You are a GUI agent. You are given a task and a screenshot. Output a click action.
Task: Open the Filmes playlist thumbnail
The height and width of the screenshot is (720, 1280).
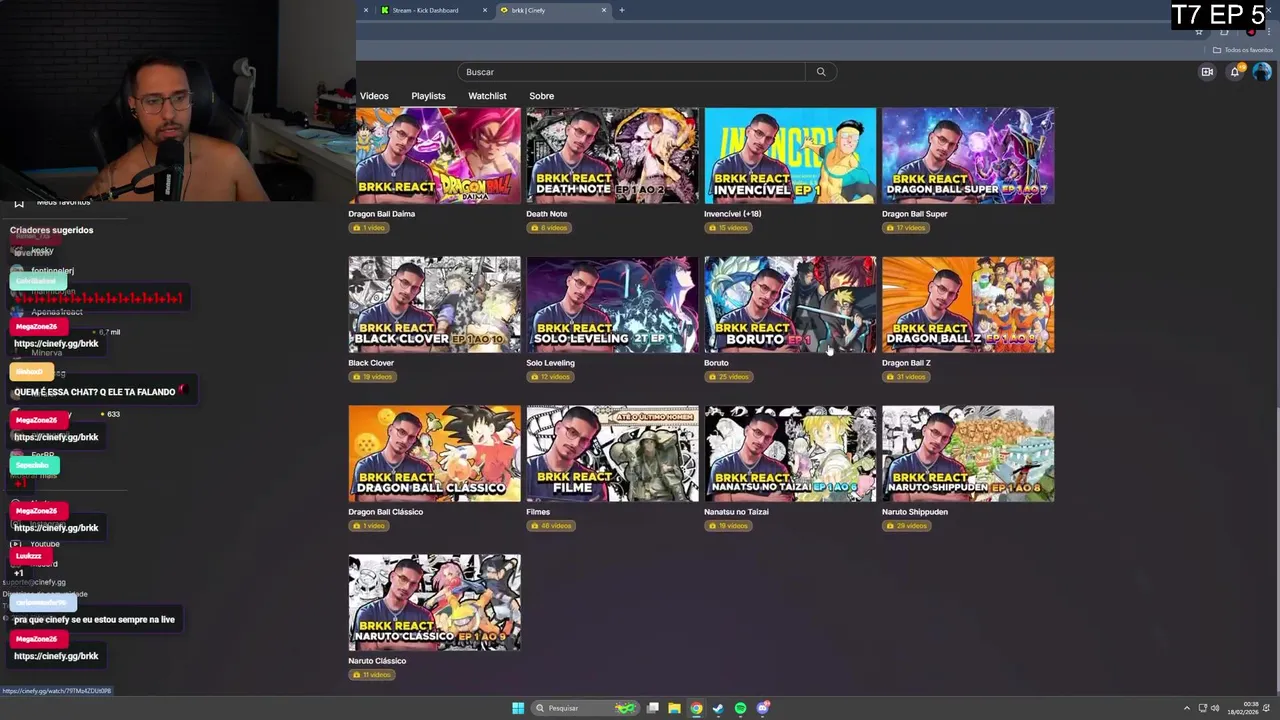(612, 454)
